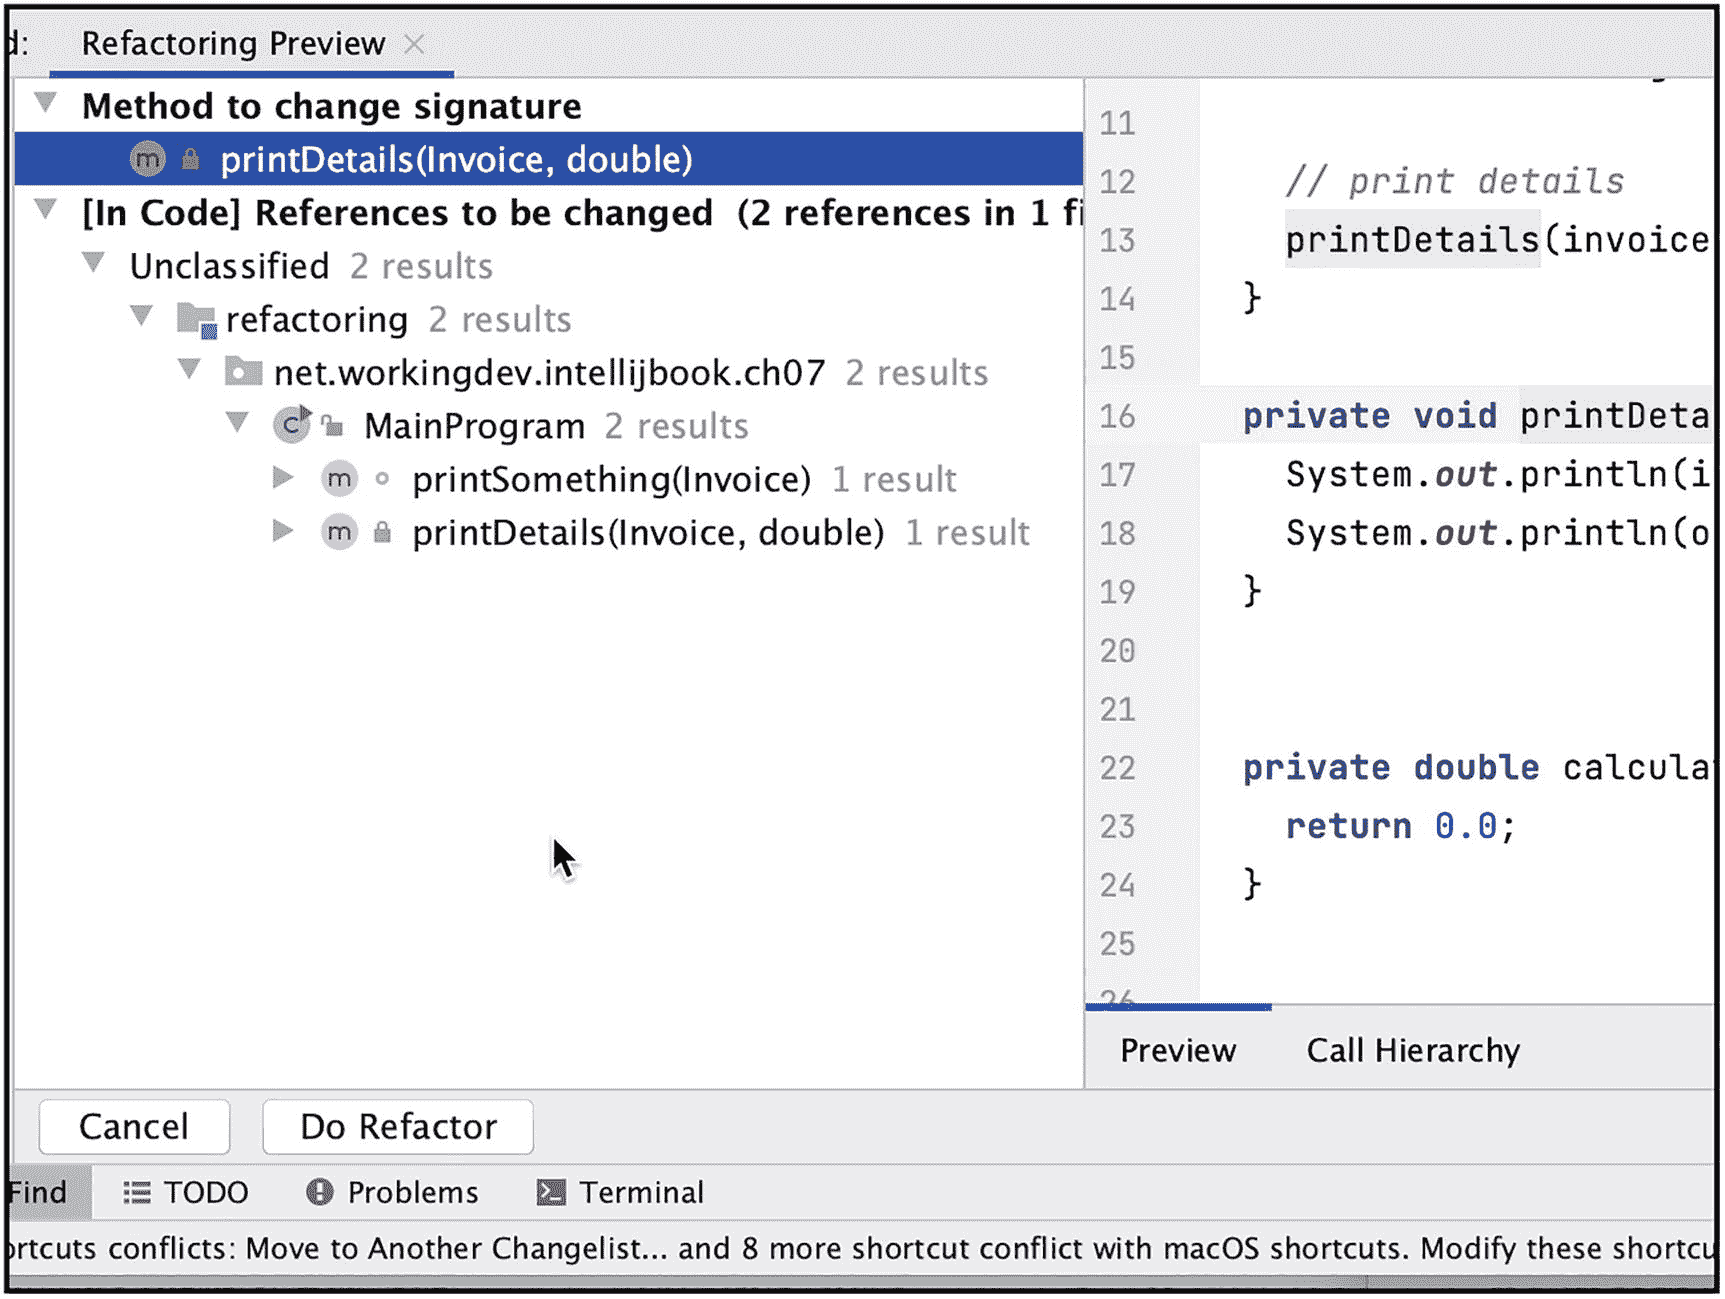This screenshot has width=1725, height=1299.
Task: Click the TODO list icon
Action: point(137,1192)
